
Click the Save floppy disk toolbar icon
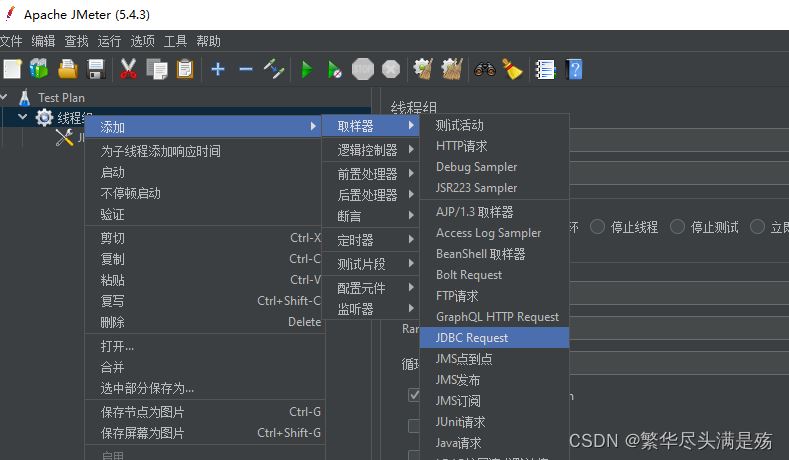pyautogui.click(x=96, y=69)
